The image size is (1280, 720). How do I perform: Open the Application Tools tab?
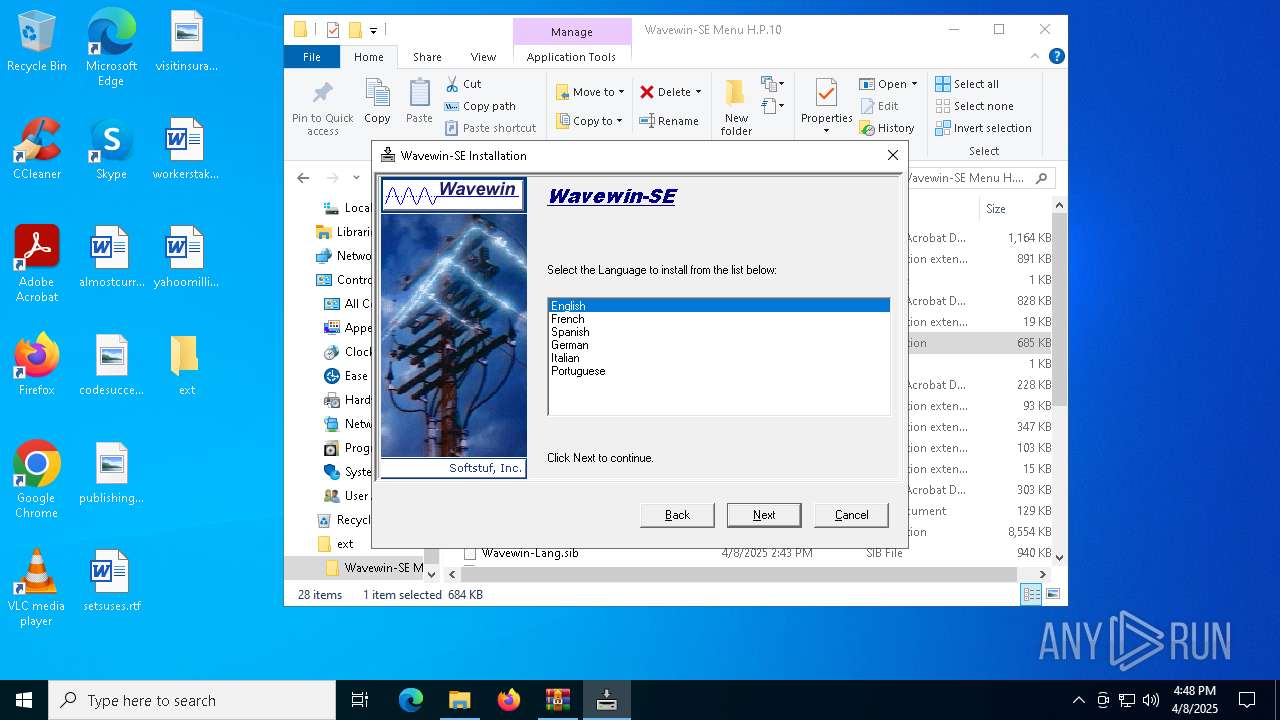click(x=571, y=57)
